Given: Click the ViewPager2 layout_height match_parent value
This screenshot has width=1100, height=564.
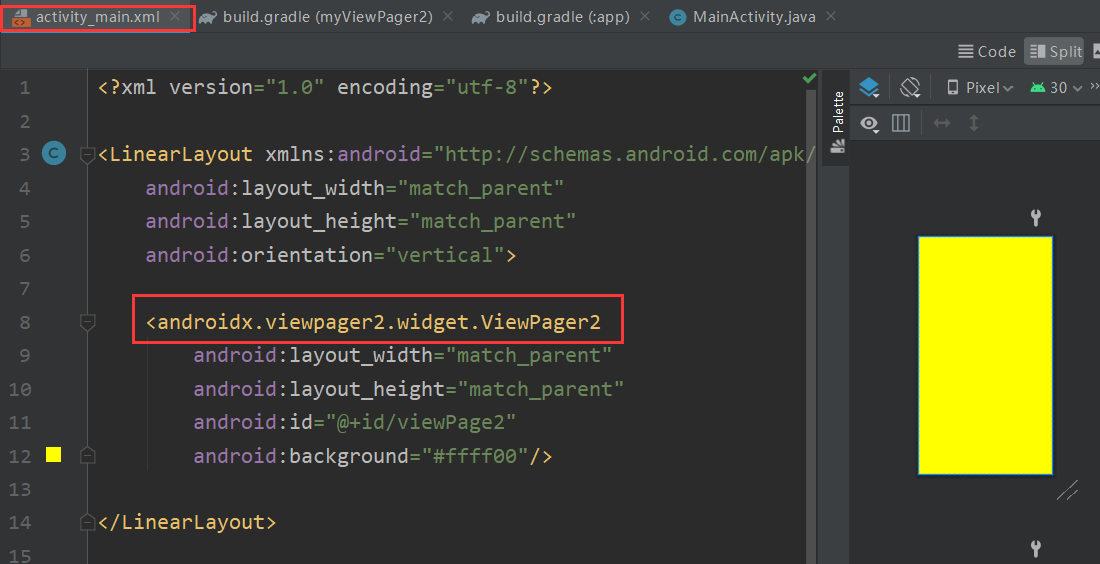Looking at the screenshot, I should click(x=540, y=389).
